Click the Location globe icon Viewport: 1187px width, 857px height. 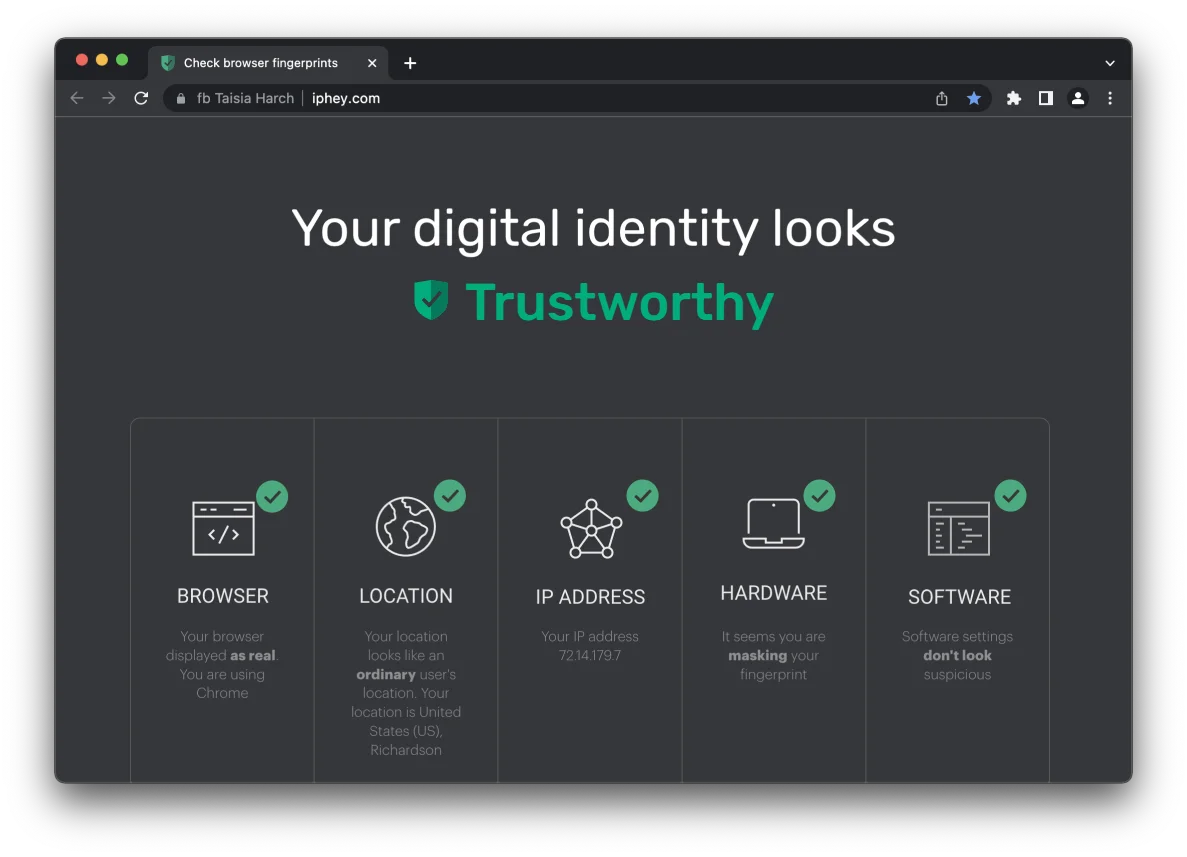point(406,527)
